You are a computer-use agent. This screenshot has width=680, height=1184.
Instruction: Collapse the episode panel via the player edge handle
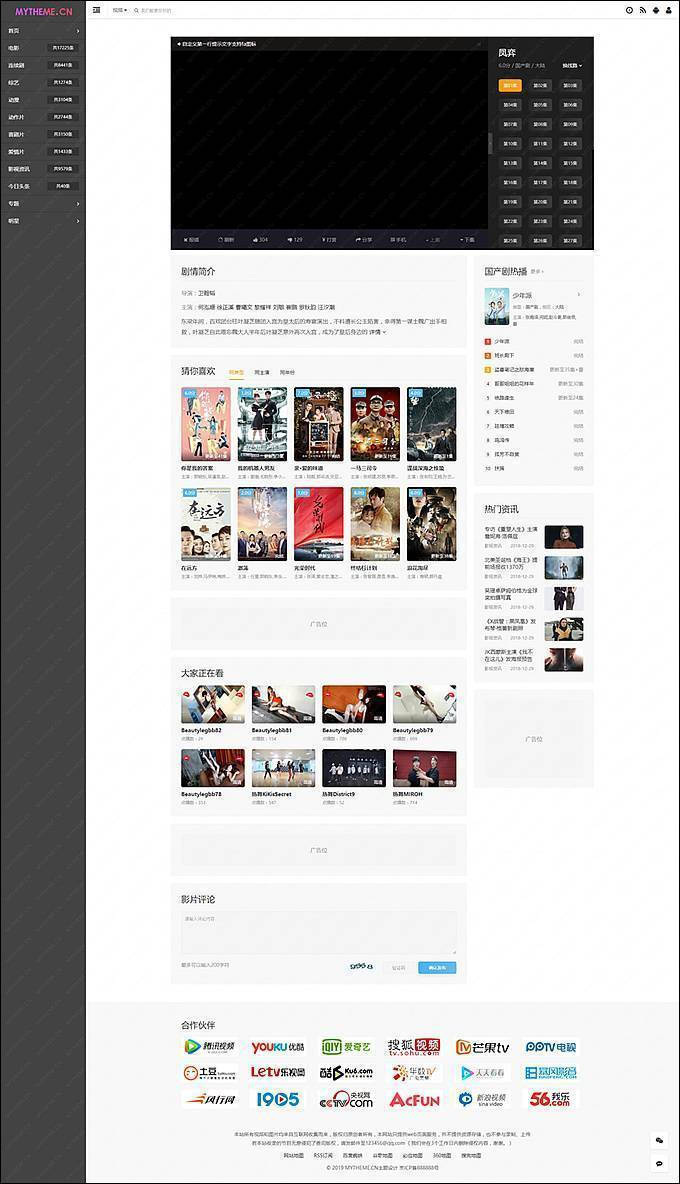pyautogui.click(x=491, y=143)
